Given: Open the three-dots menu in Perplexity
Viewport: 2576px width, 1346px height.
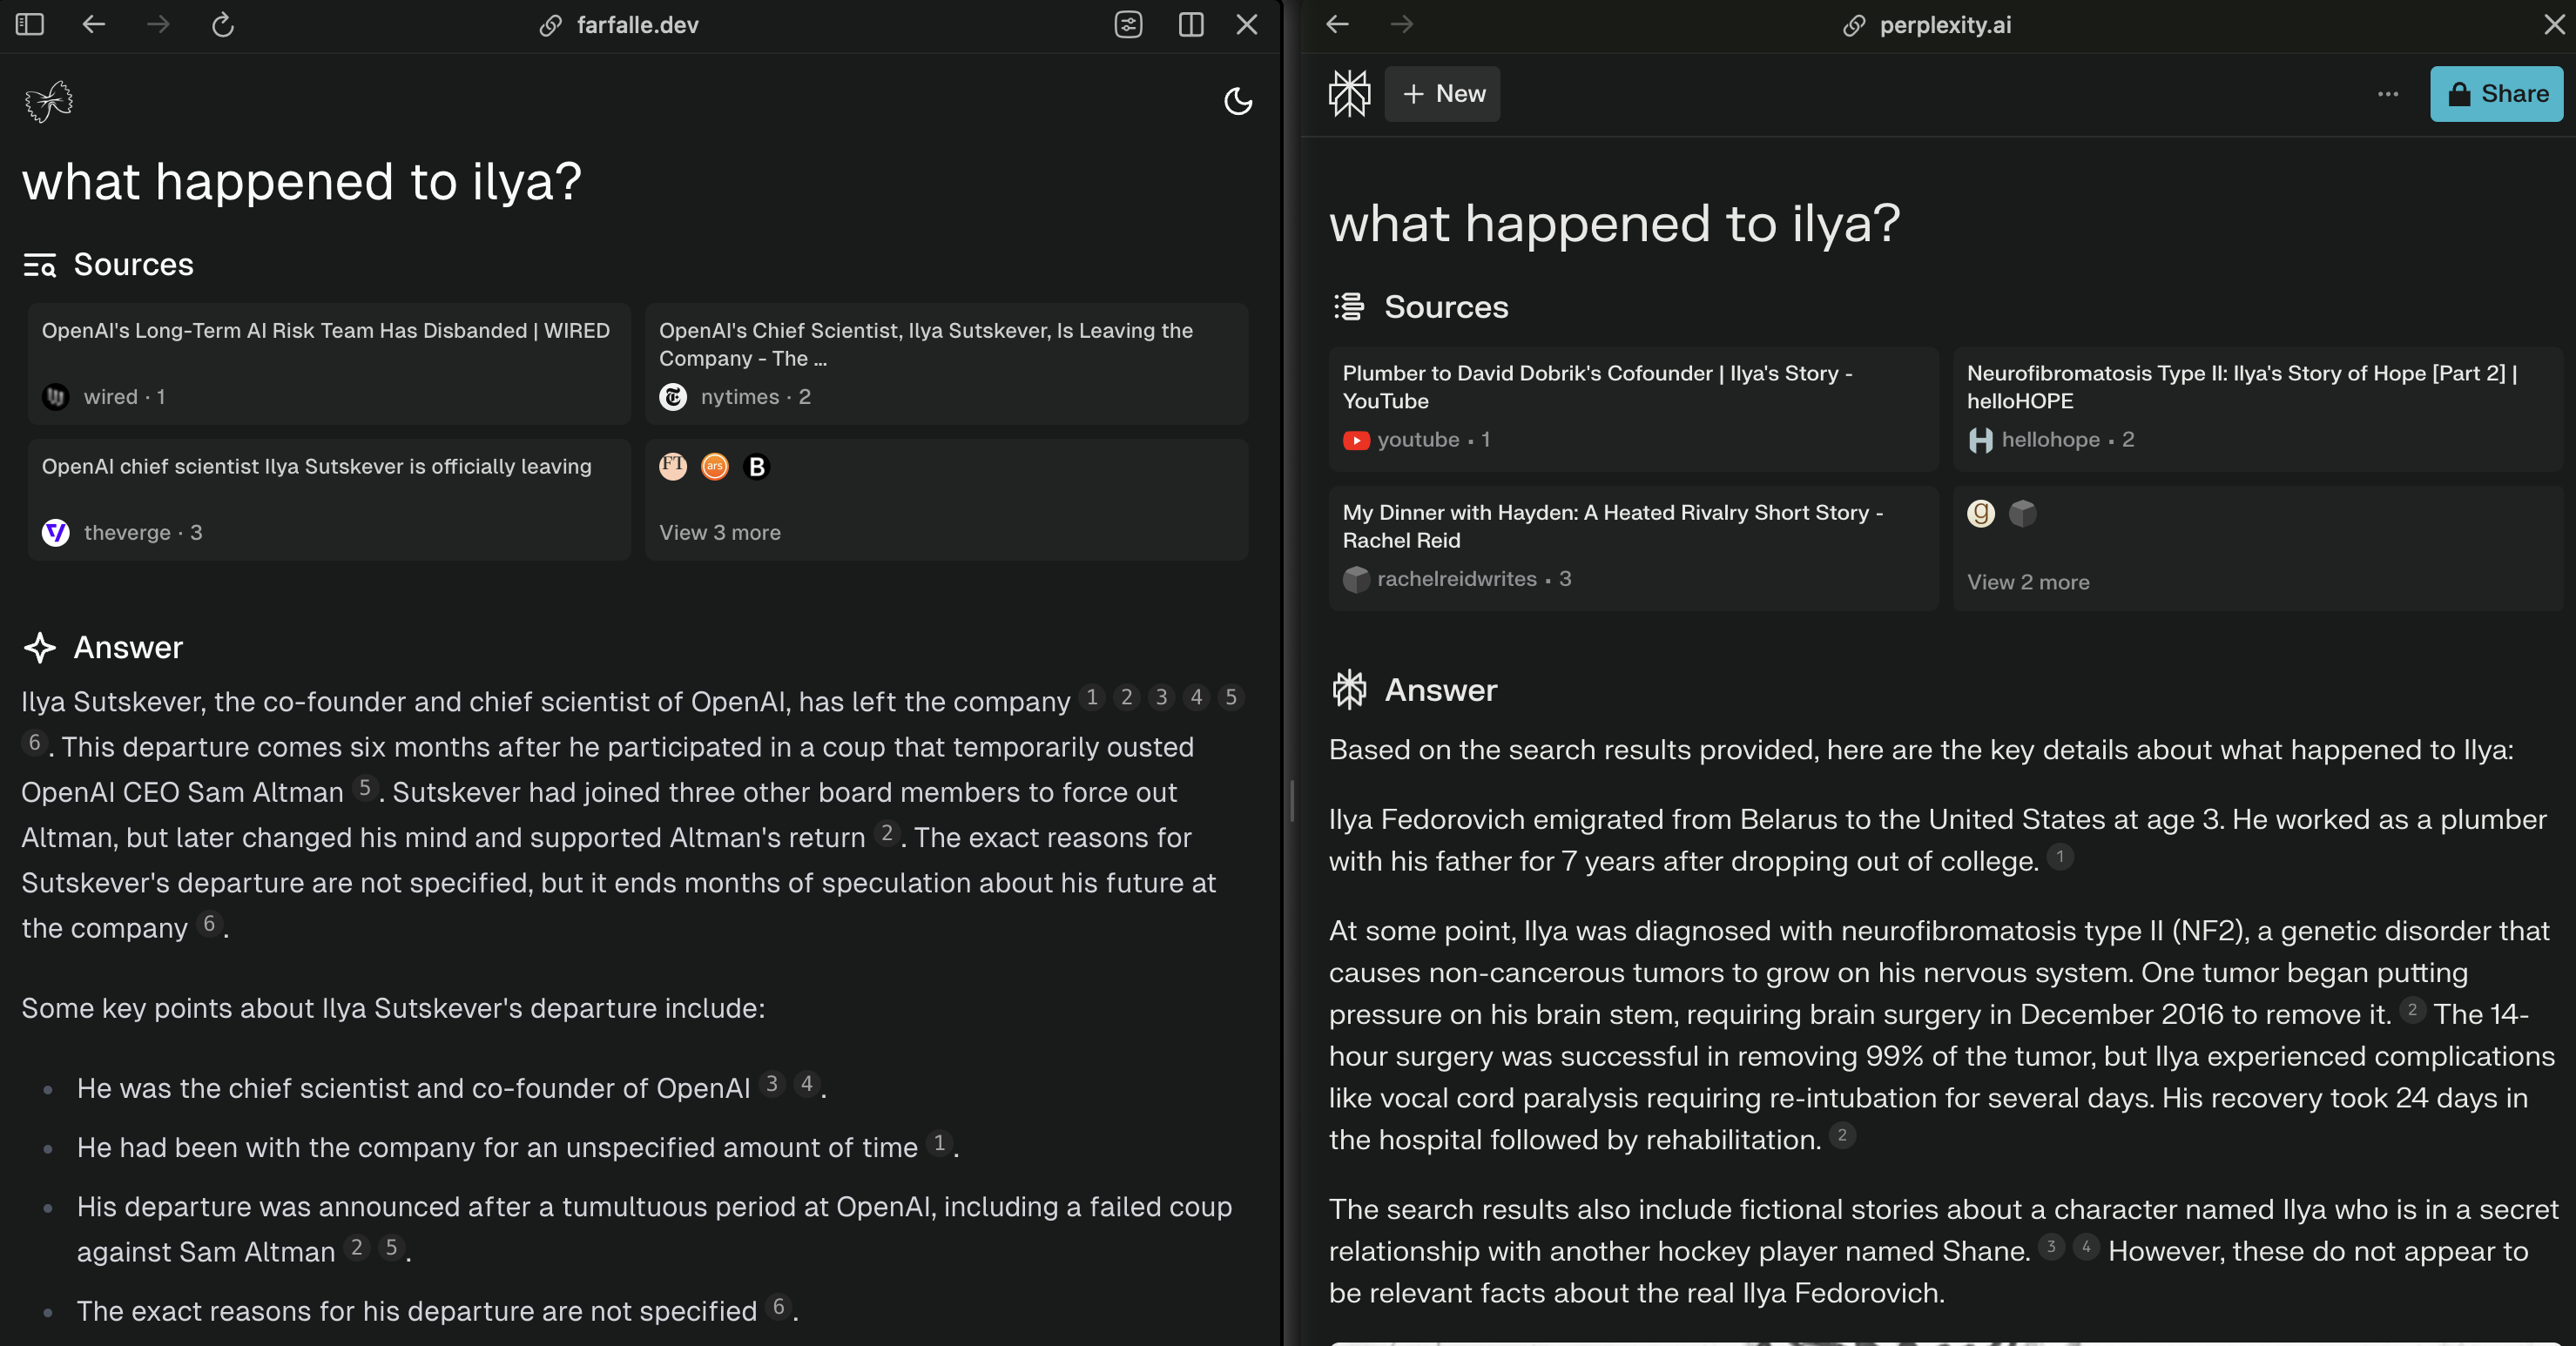Looking at the screenshot, I should [2388, 94].
